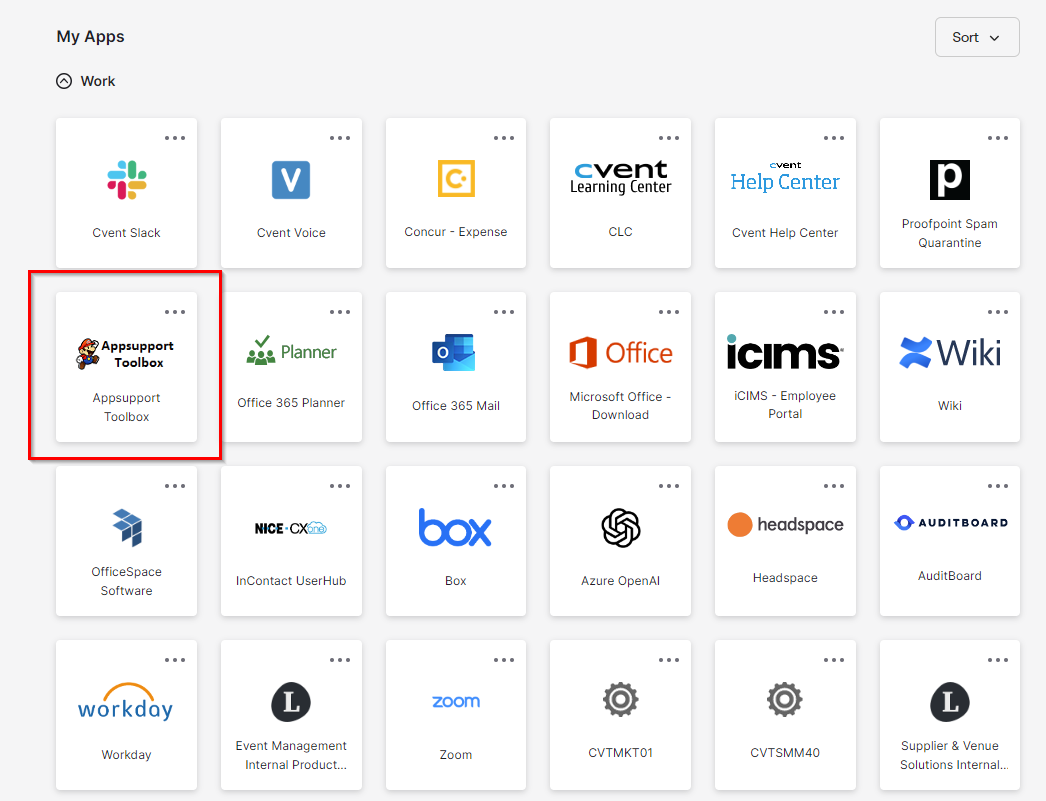Open Appsupport Toolbox Mario icon
This screenshot has width=1046, height=801.
pos(125,353)
